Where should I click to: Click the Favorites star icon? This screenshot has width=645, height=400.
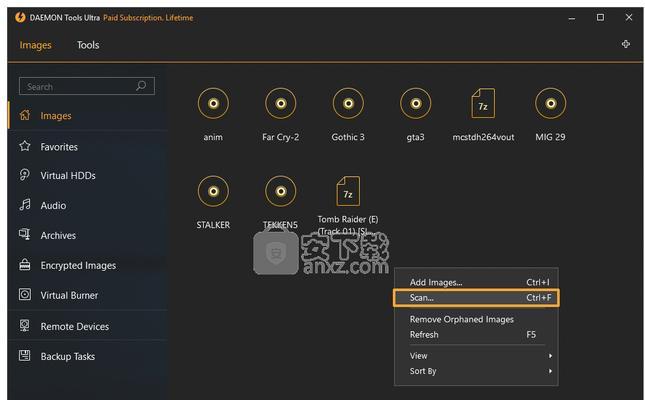click(x=25, y=146)
